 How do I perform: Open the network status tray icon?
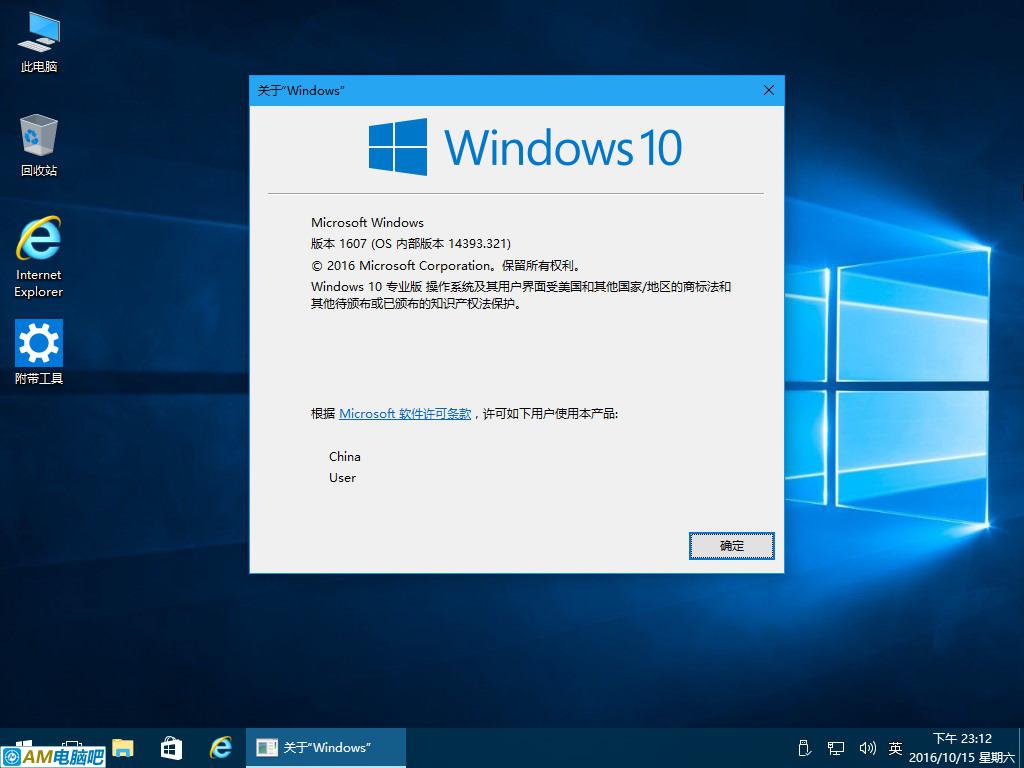(835, 748)
